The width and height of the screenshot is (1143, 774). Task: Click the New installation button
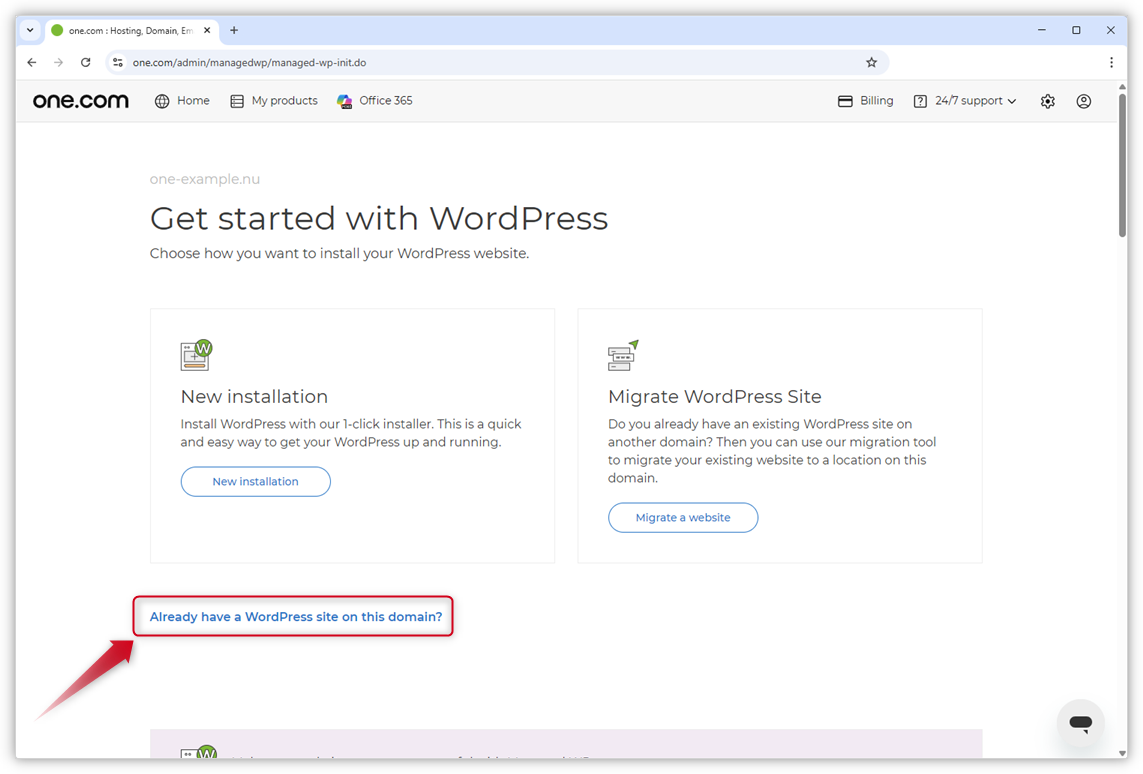click(x=255, y=482)
